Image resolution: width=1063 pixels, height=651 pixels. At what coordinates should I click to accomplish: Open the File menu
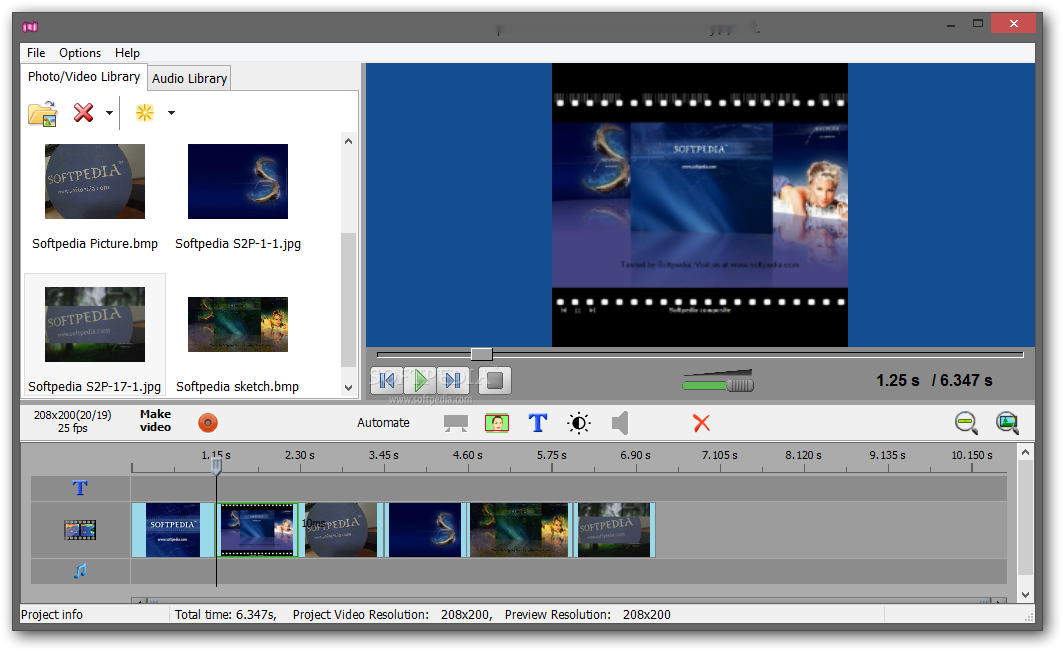[36, 53]
